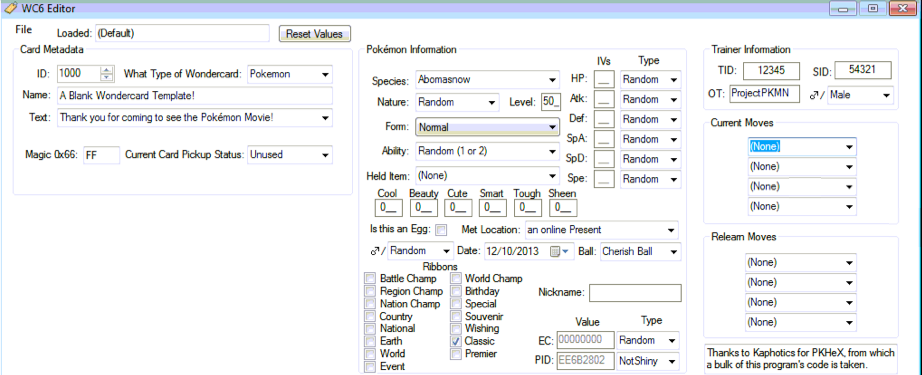
Task: Open the first Relearn Moves dropdown
Action: 801,263
